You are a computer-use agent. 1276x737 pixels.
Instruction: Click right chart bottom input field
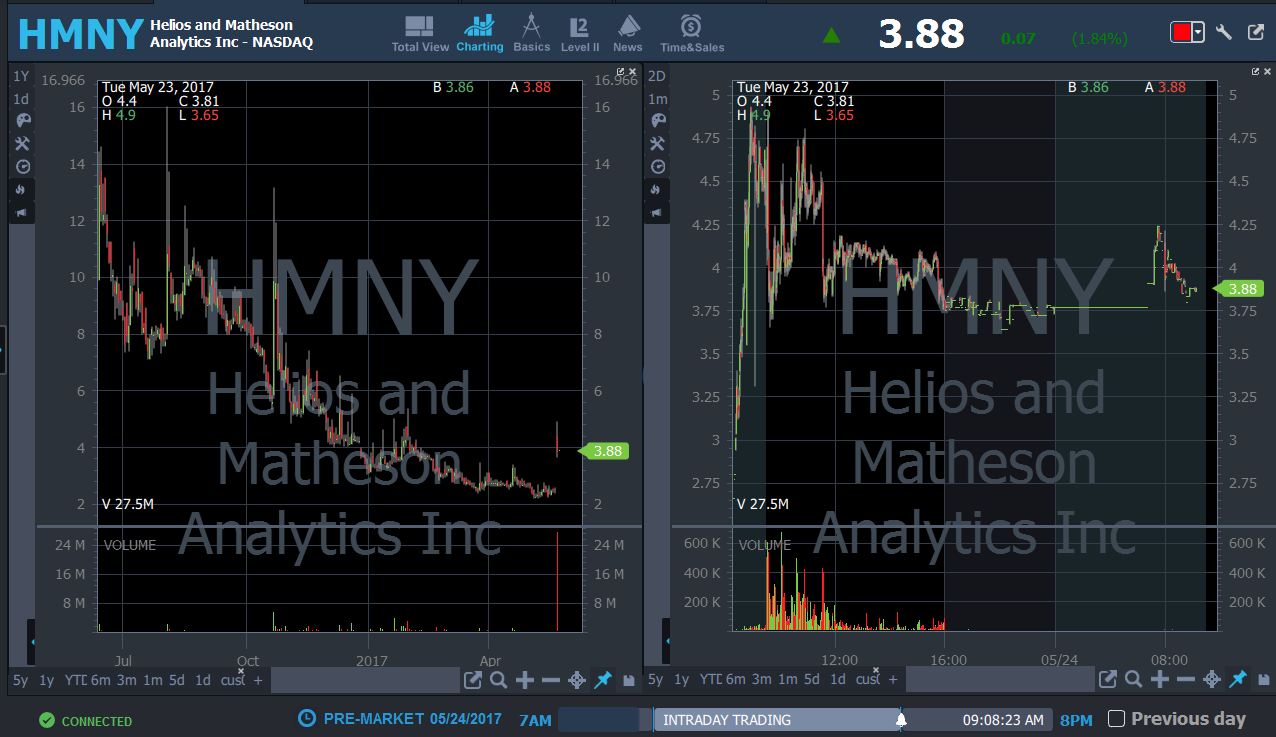pos(1000,680)
